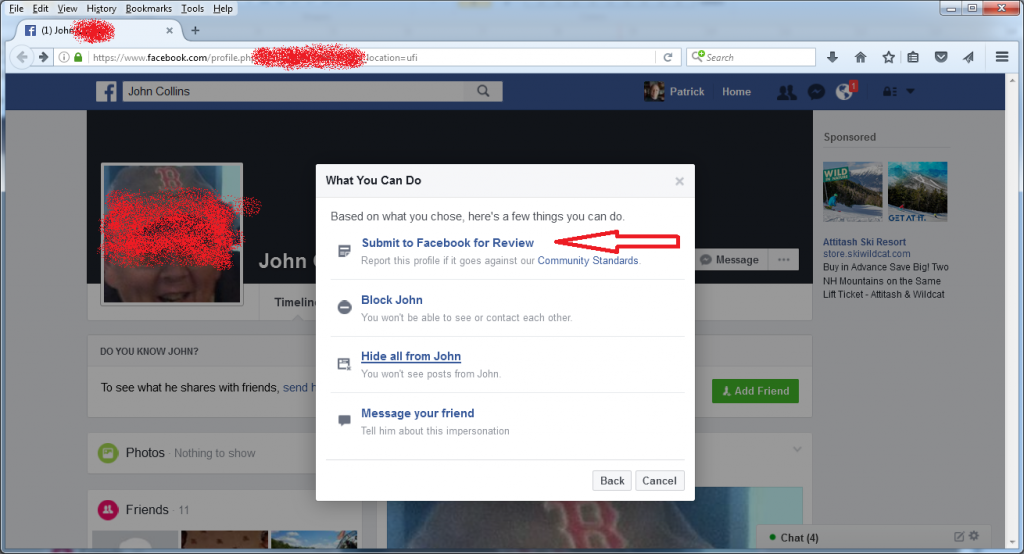1024x554 pixels.
Task: Close the current Facebook tab
Action: [x=169, y=30]
